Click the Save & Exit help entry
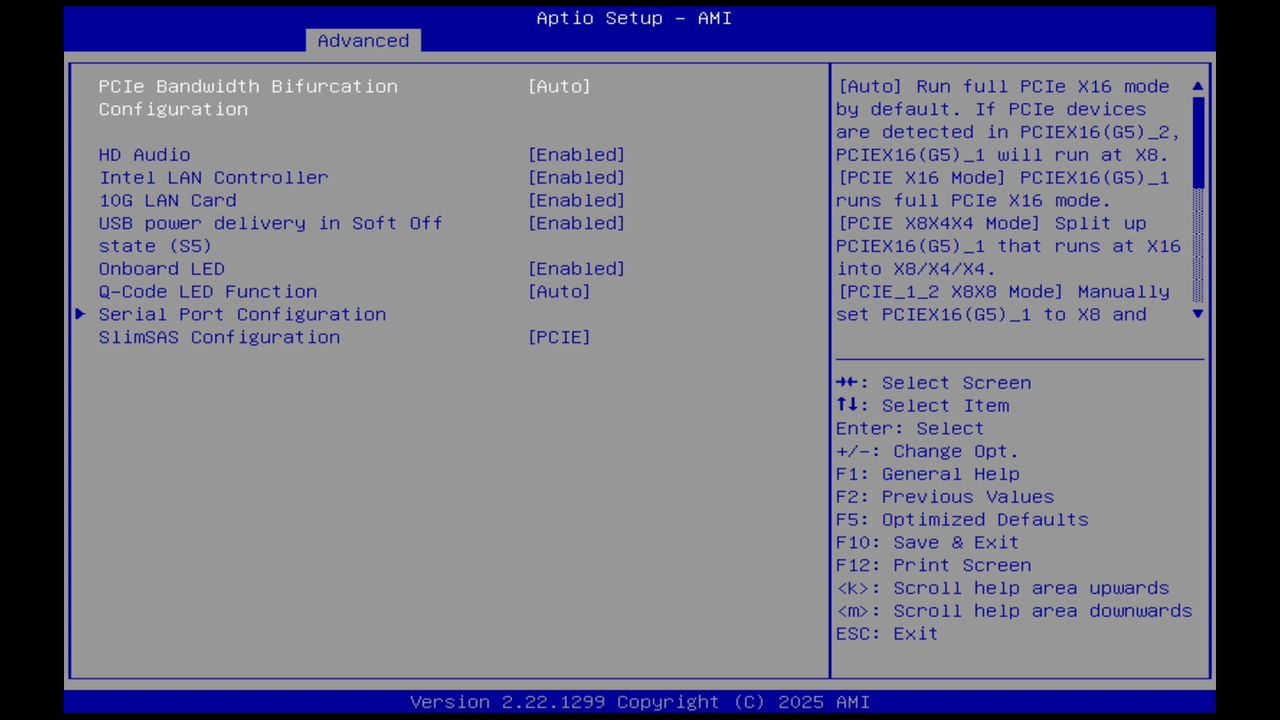Viewport: 1280px width, 720px height. (x=927, y=542)
